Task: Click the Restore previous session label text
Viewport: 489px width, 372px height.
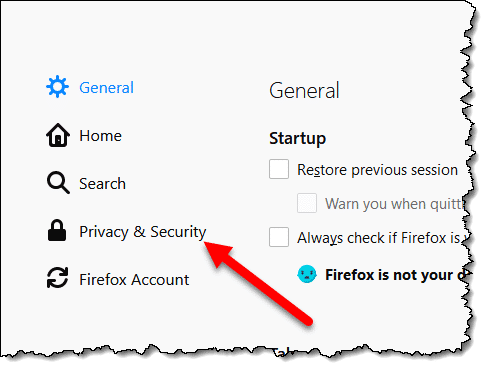Action: tap(377, 170)
